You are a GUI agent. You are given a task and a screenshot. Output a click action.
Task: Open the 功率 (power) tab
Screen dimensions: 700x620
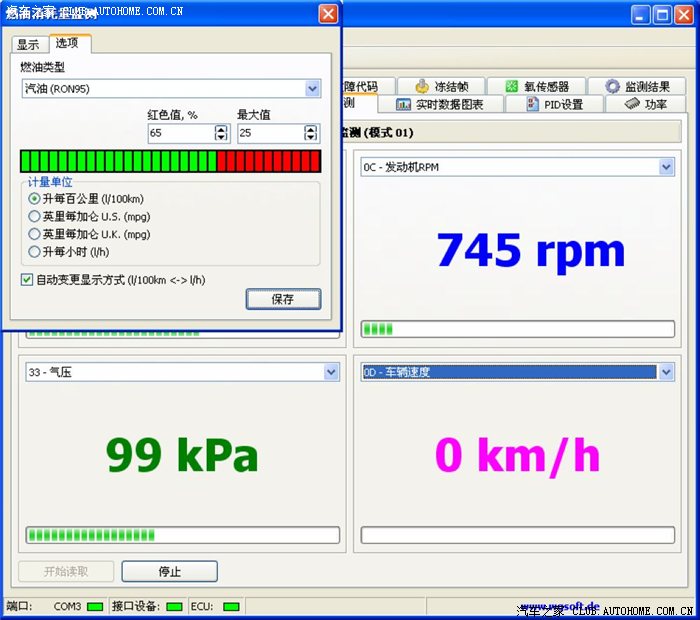pyautogui.click(x=646, y=104)
